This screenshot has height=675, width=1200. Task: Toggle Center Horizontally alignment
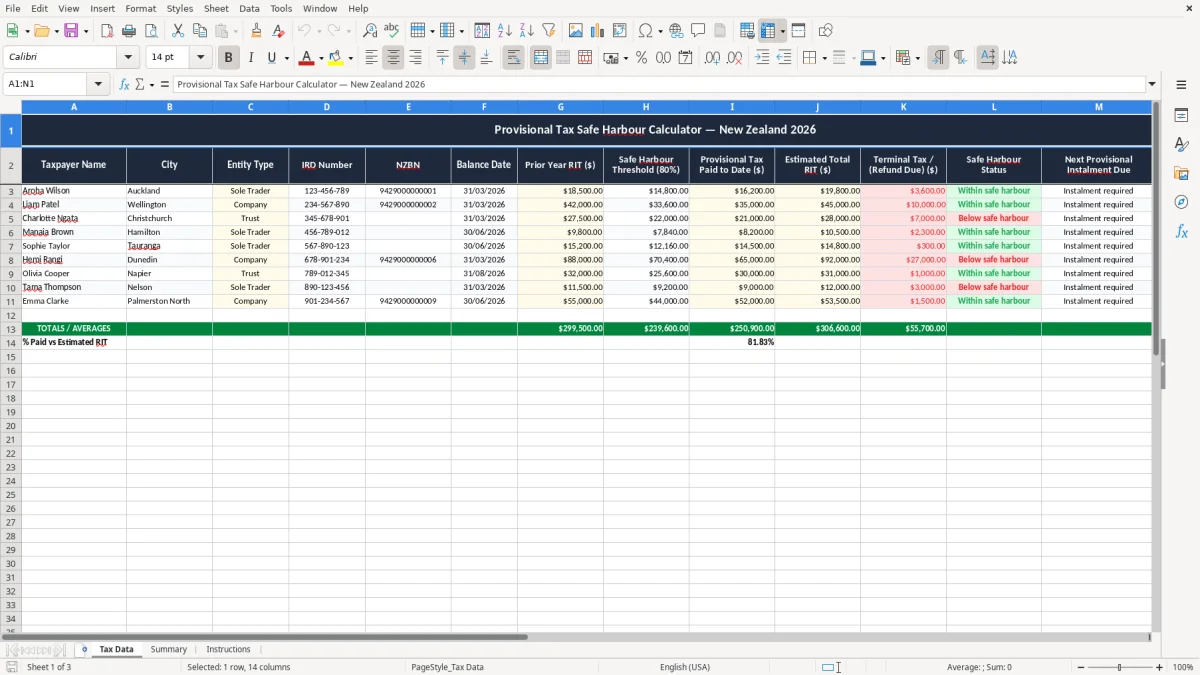pos(393,58)
